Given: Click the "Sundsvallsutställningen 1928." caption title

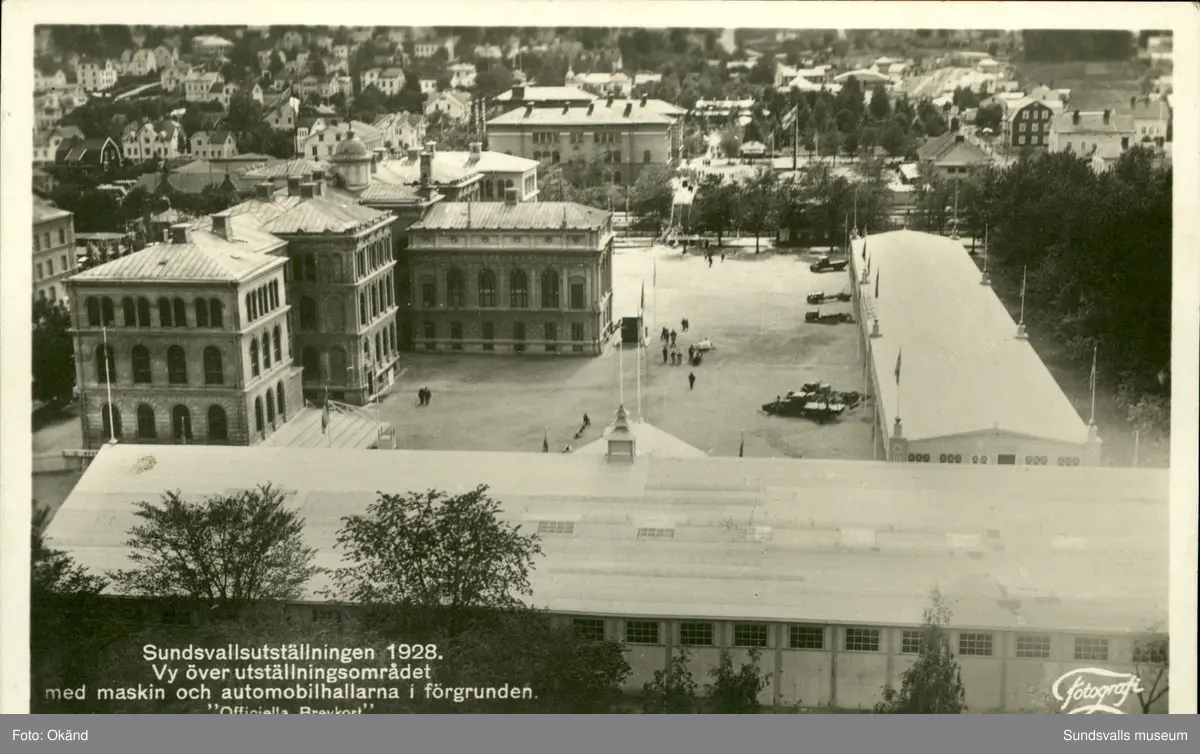Looking at the screenshot, I should click(291, 652).
